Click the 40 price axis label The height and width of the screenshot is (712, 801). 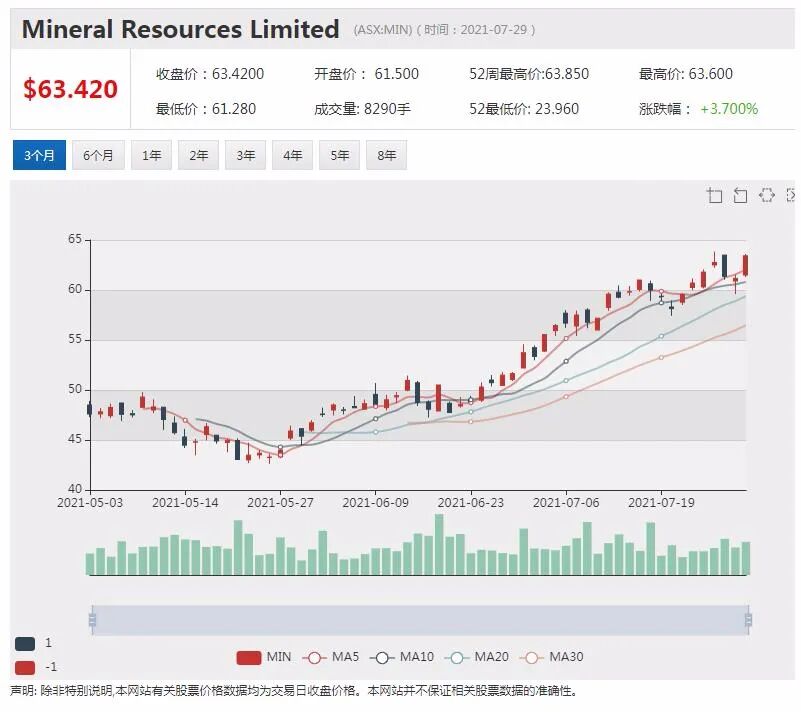click(x=75, y=489)
